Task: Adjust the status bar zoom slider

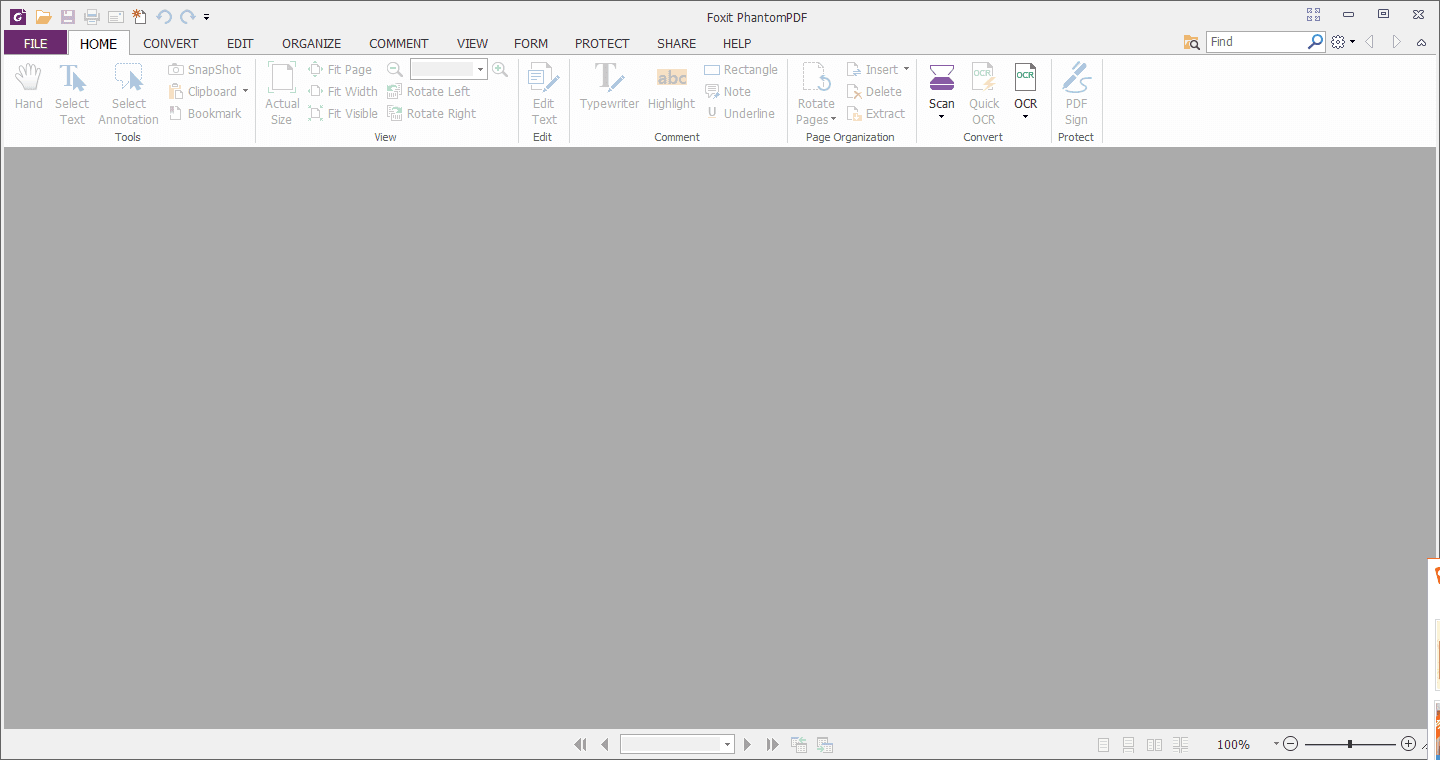Action: [x=1350, y=744]
